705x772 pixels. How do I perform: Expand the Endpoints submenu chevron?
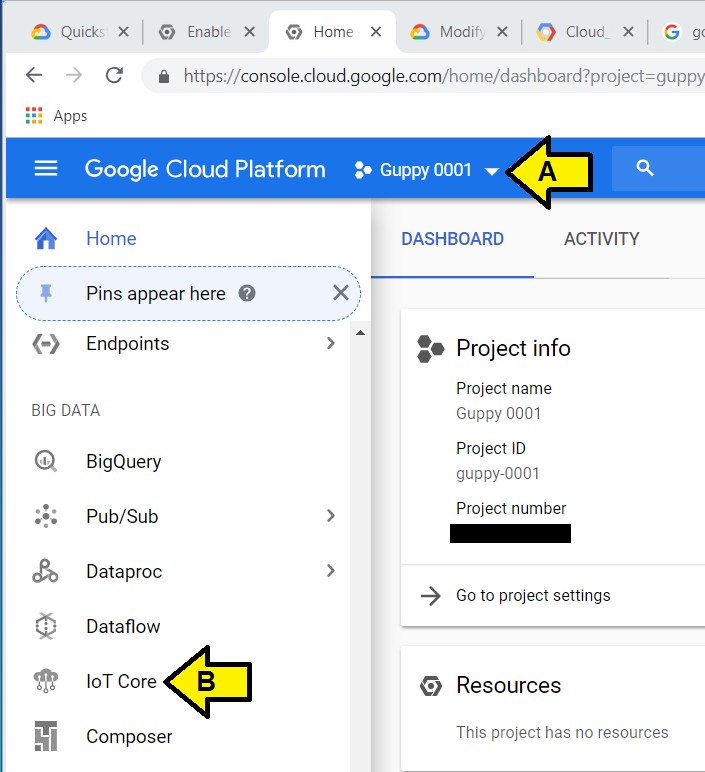(x=331, y=343)
